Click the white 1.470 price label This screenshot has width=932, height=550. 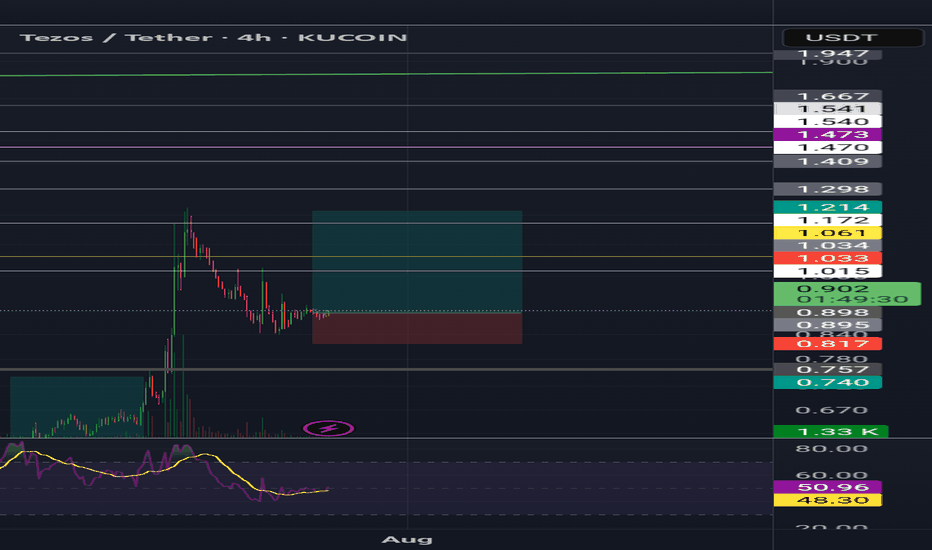[x=827, y=147]
